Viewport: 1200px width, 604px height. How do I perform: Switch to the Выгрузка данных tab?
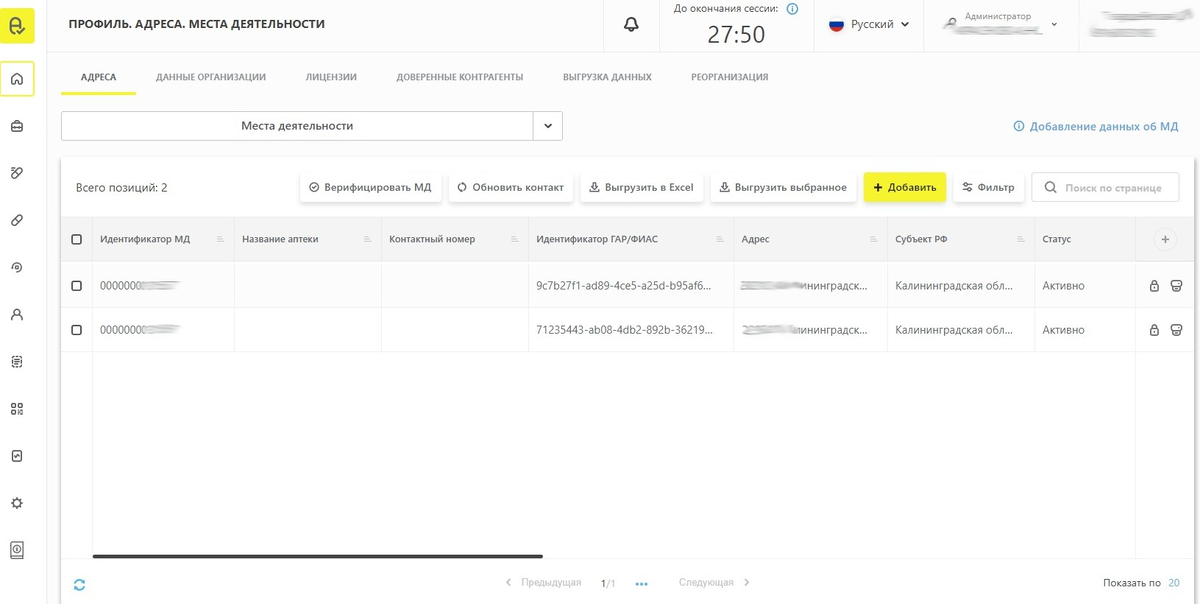coord(607,77)
